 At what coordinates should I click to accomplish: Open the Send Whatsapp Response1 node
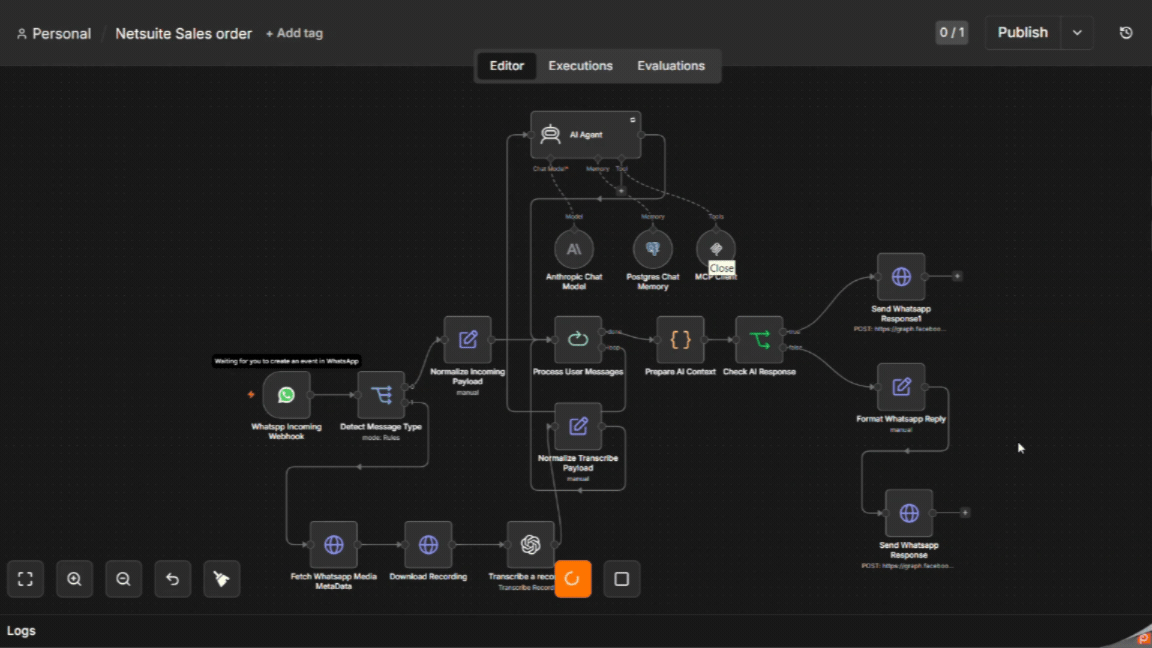(901, 276)
